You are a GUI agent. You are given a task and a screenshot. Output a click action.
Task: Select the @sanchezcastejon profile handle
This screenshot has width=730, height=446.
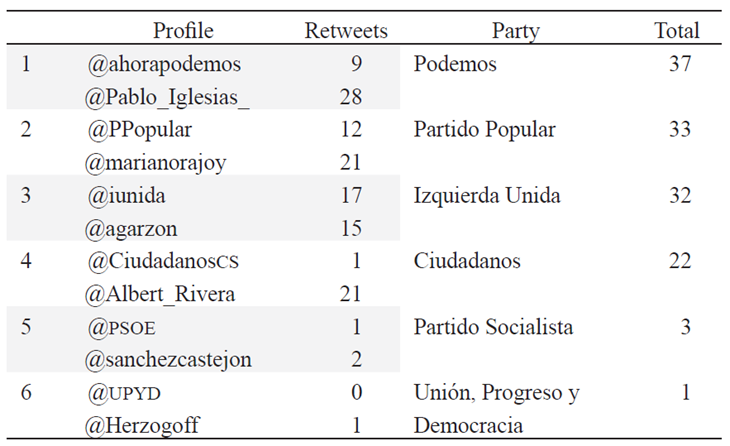(x=169, y=360)
